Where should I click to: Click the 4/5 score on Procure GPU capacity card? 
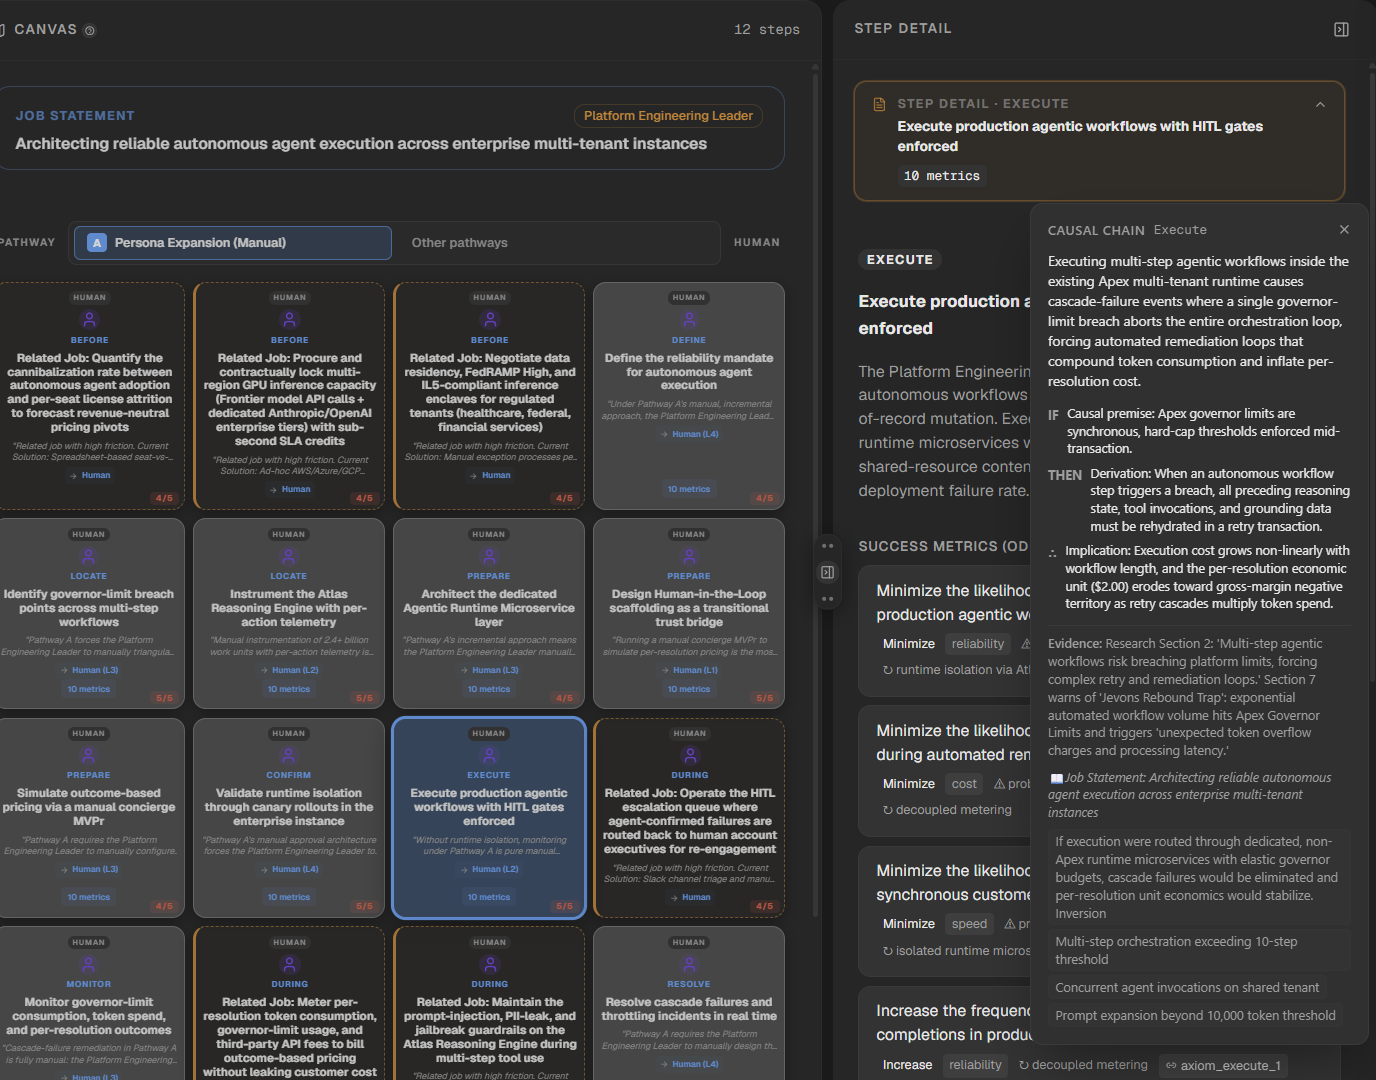point(364,499)
